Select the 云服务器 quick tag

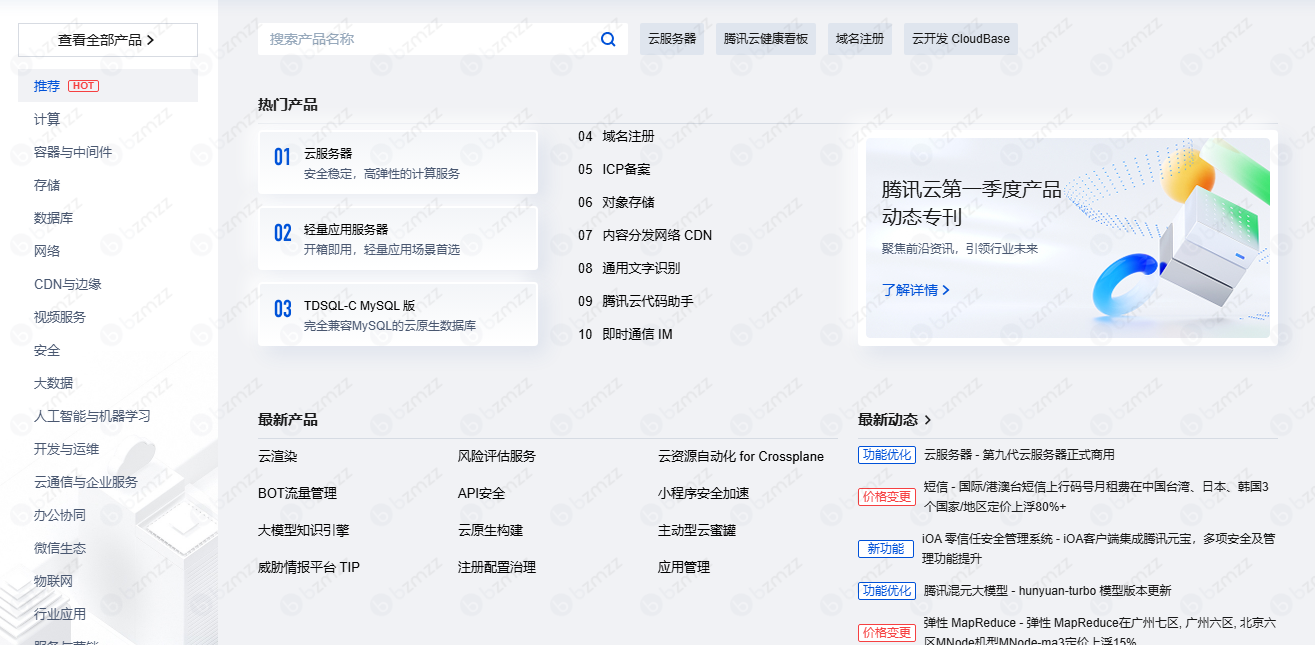tap(672, 39)
